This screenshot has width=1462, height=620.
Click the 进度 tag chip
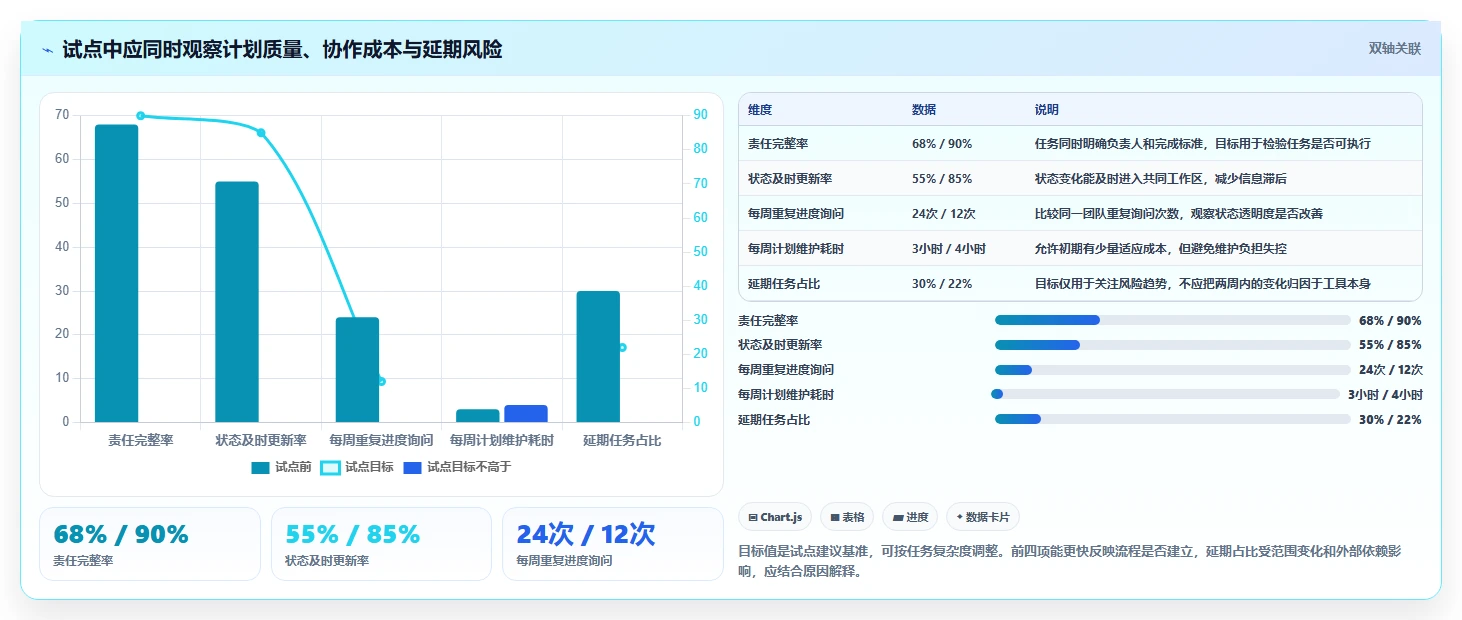[x=909, y=517]
